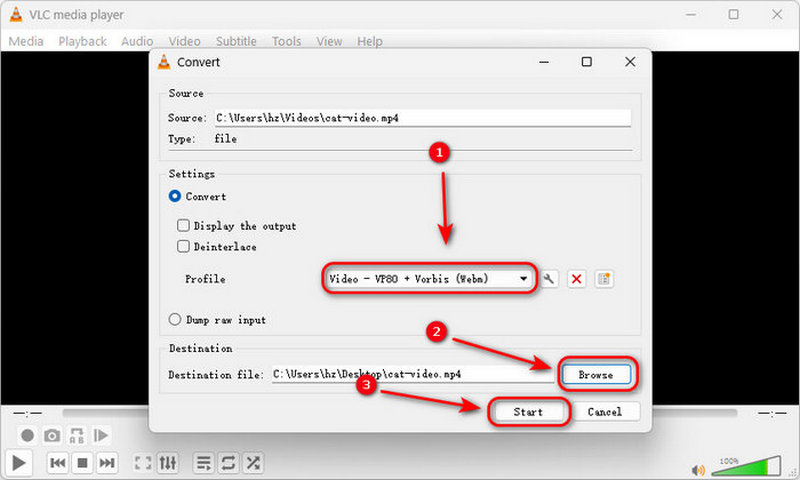The width and height of the screenshot is (800, 480).
Task: Toggle the playlist view icon
Action: pos(203,463)
